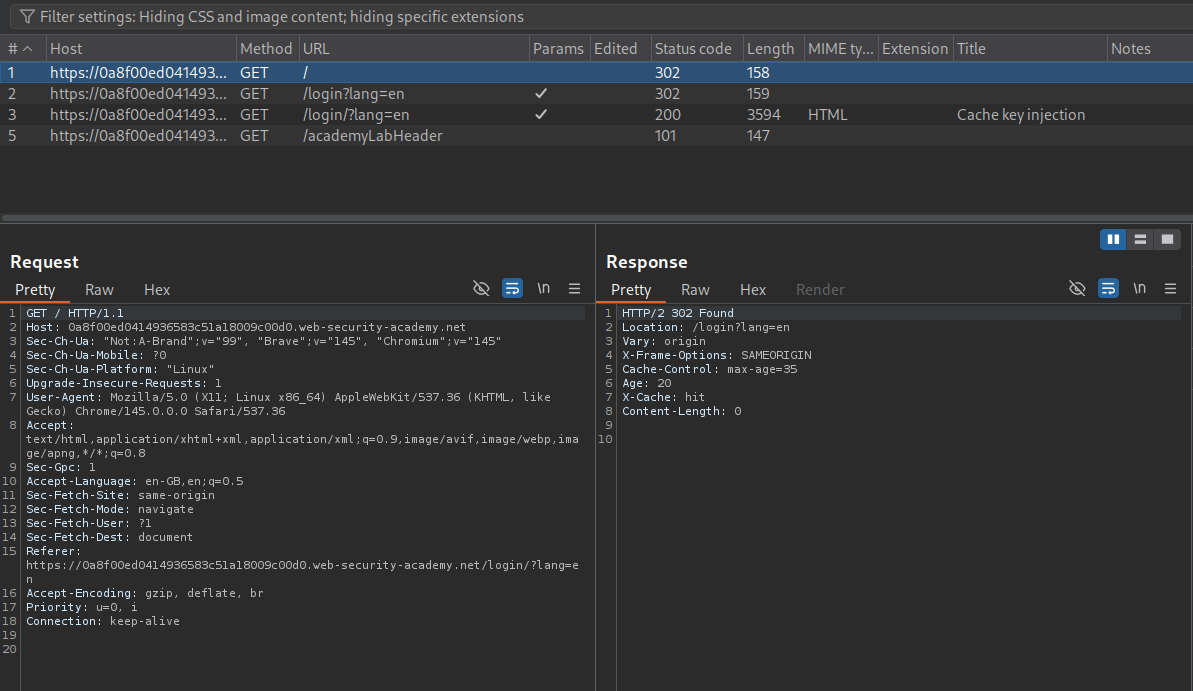Toggle Request inspector eye-slash visibility icon
The width and height of the screenshot is (1193, 691).
tap(481, 289)
